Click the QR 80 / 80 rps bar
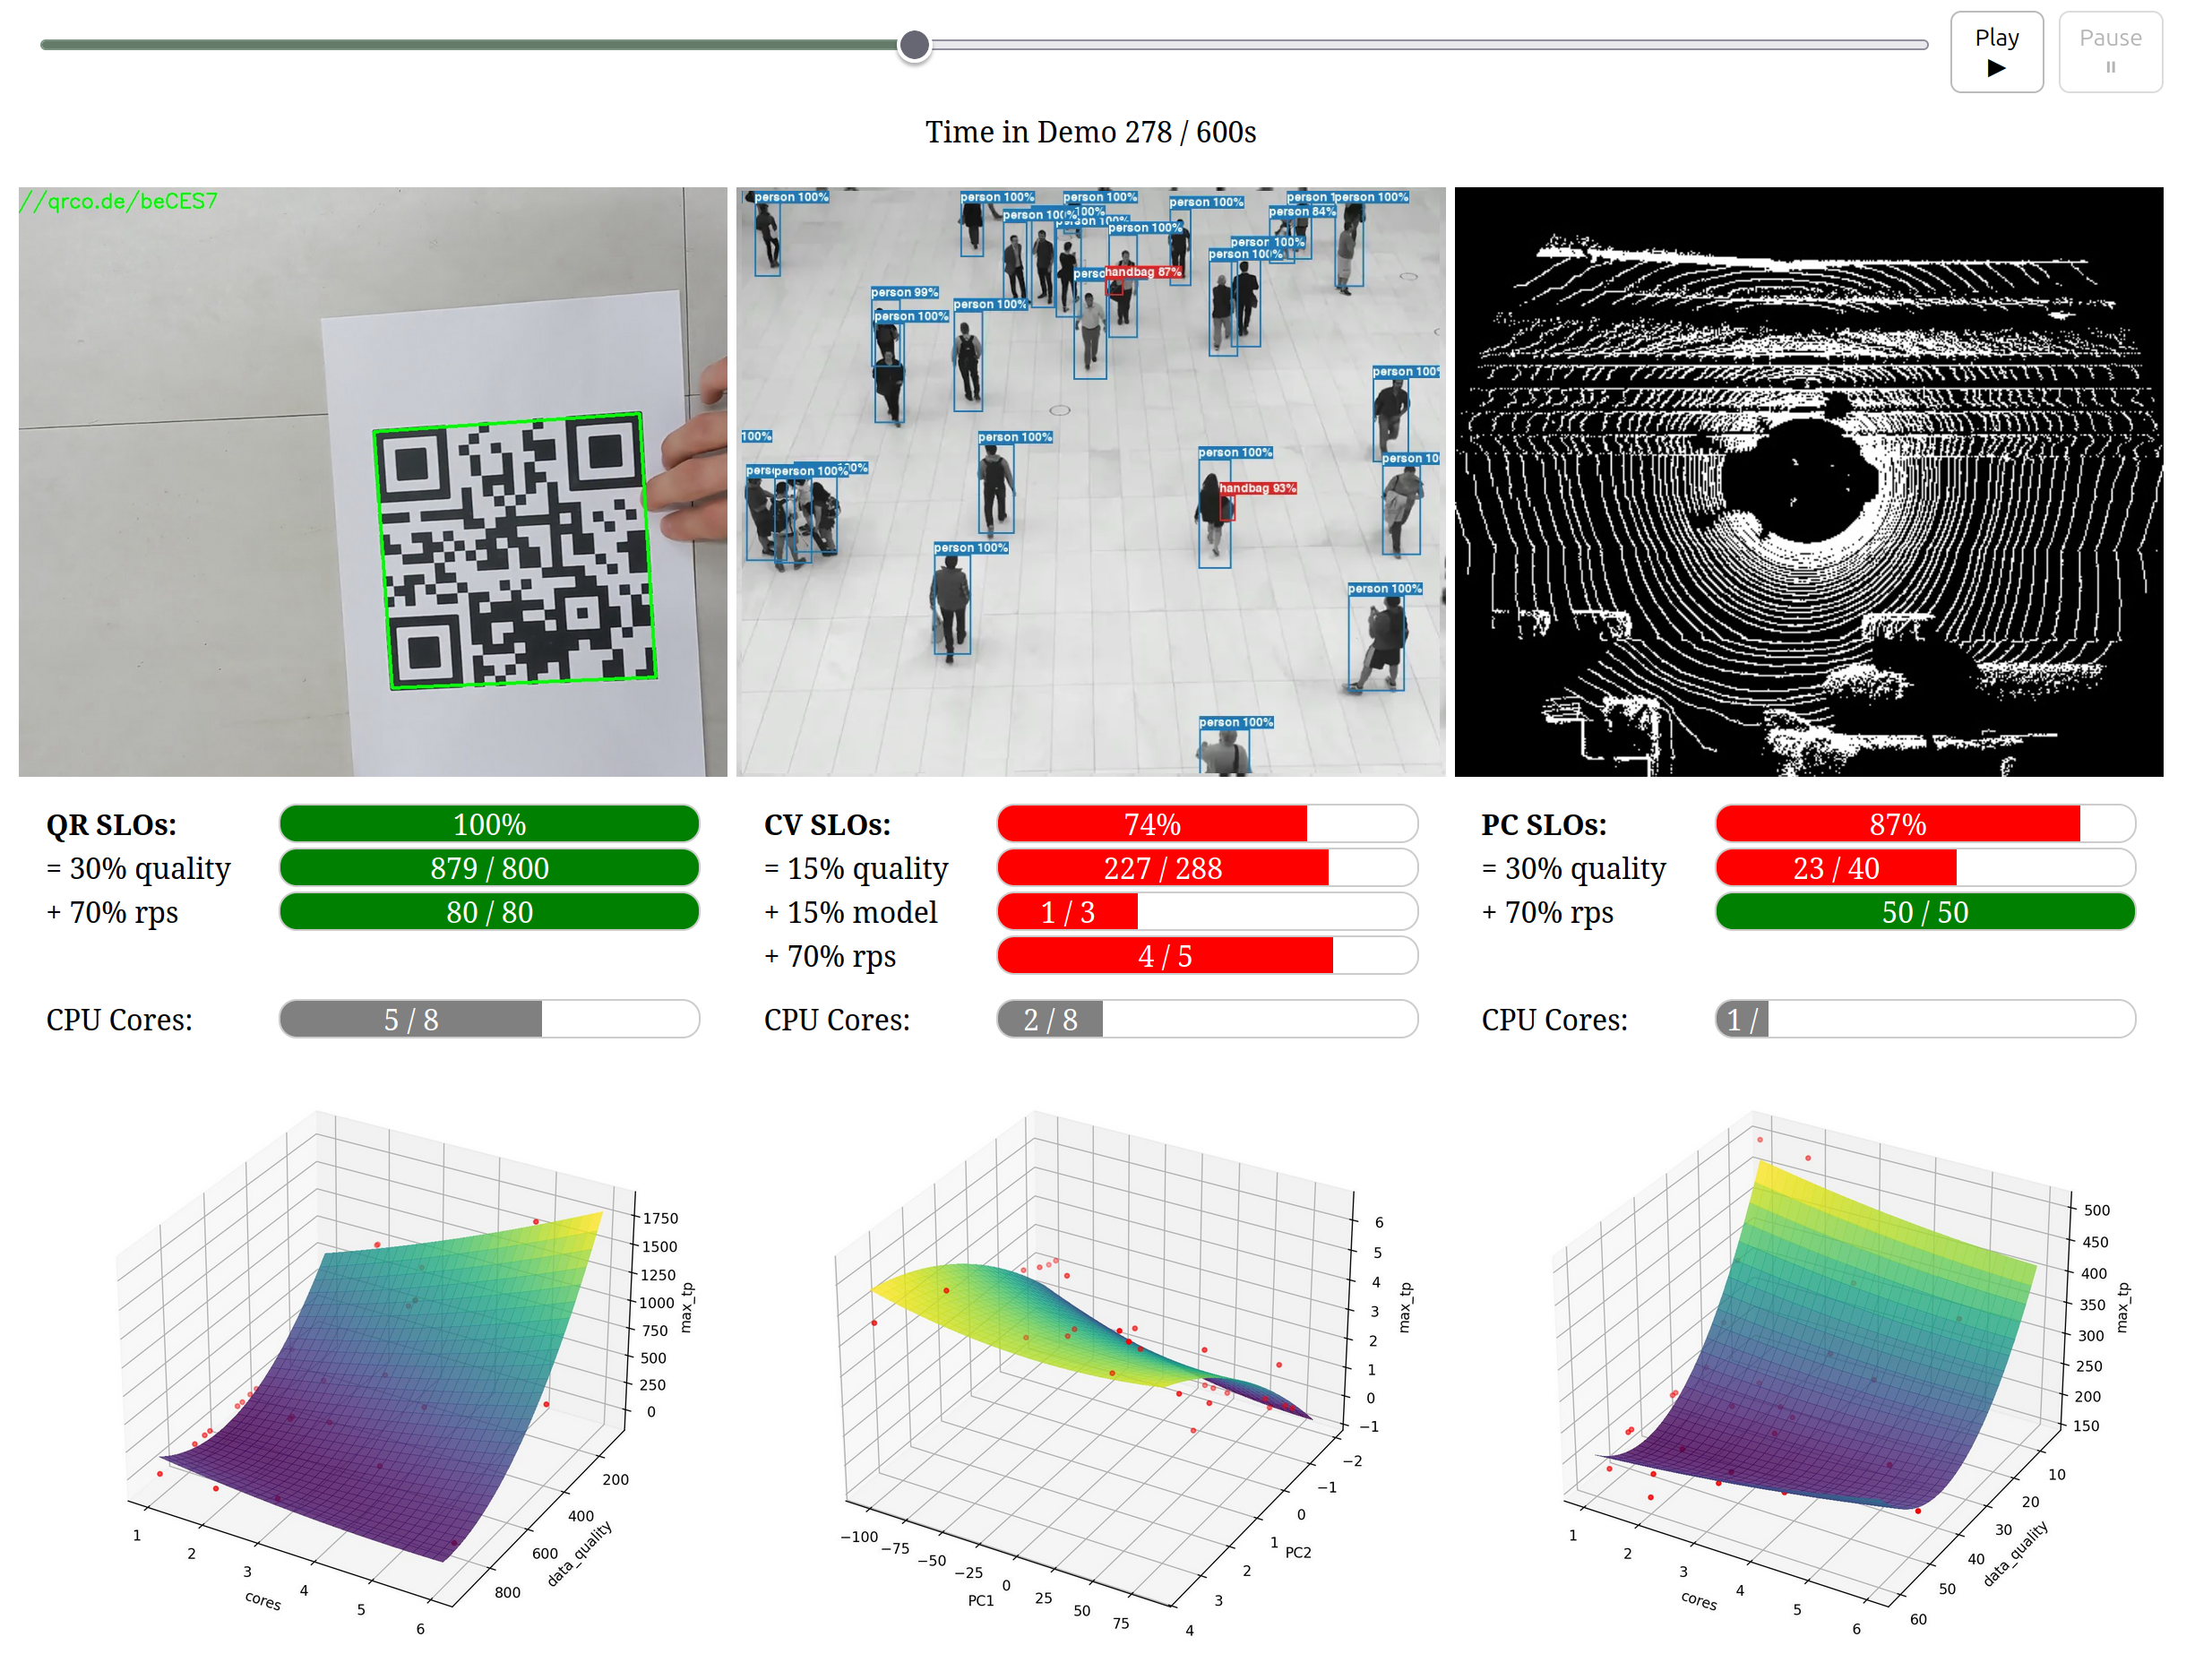 489,912
